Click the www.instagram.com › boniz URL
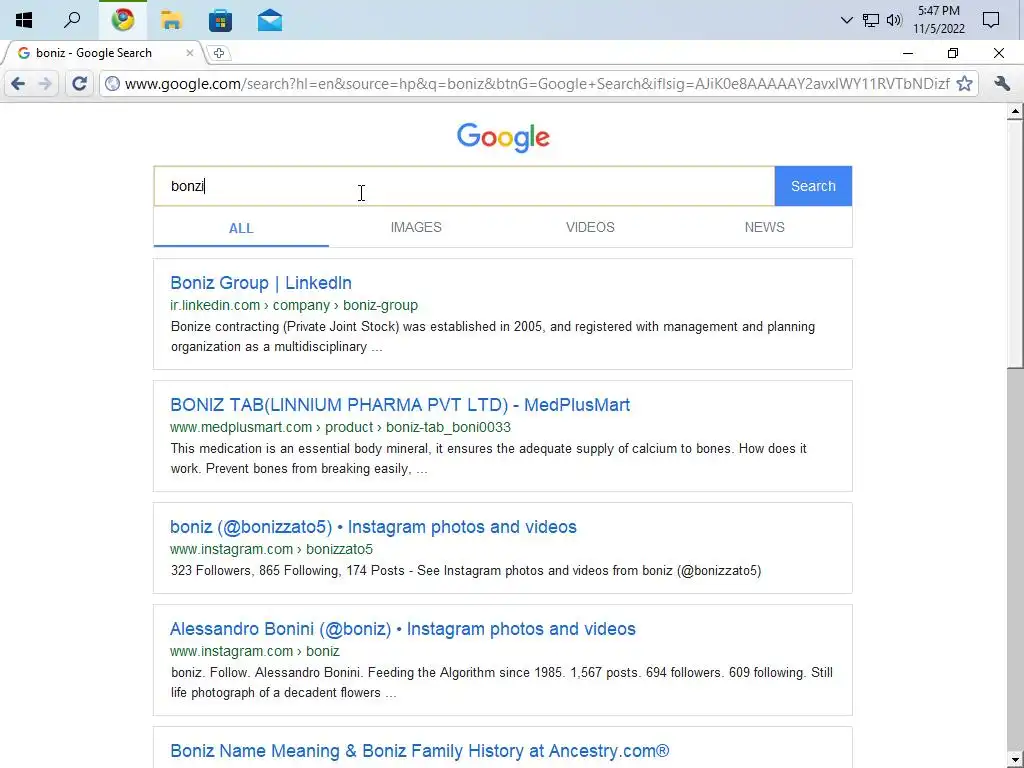This screenshot has width=1024, height=768. click(255, 651)
